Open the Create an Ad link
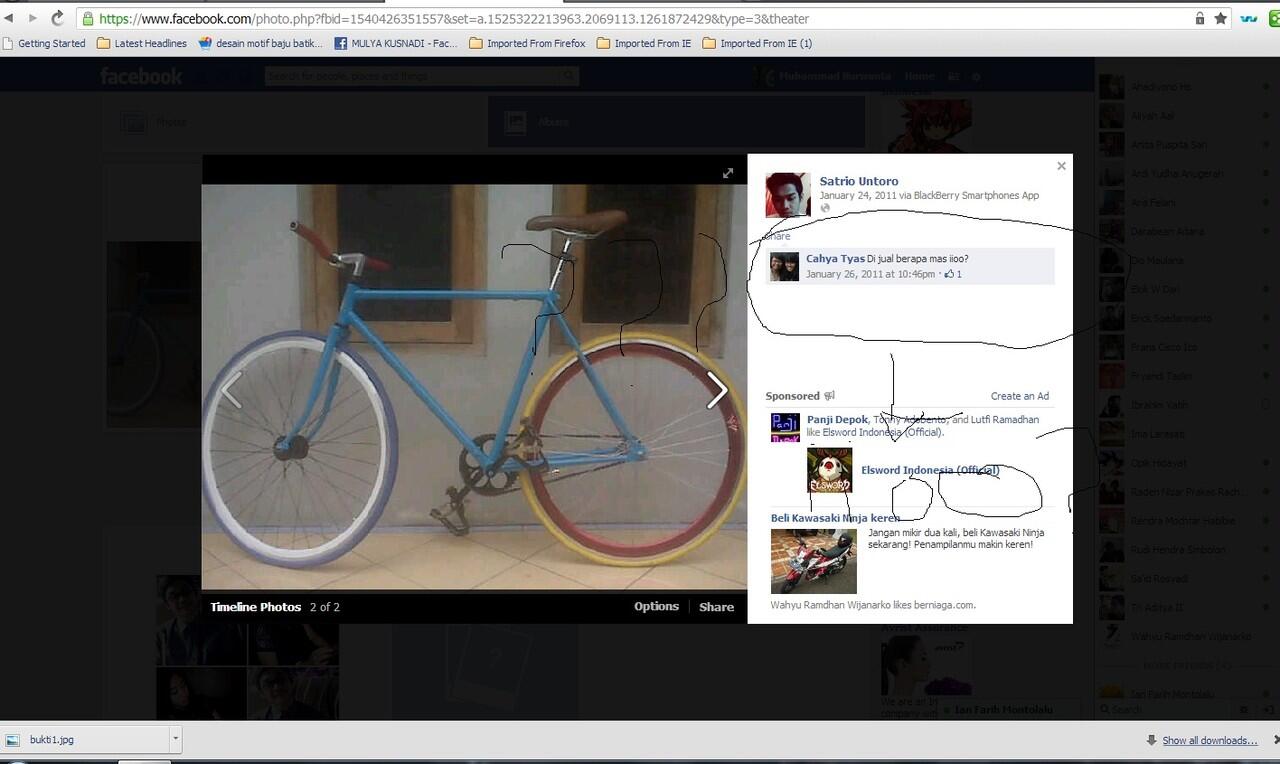The image size is (1280, 764). click(x=1020, y=396)
